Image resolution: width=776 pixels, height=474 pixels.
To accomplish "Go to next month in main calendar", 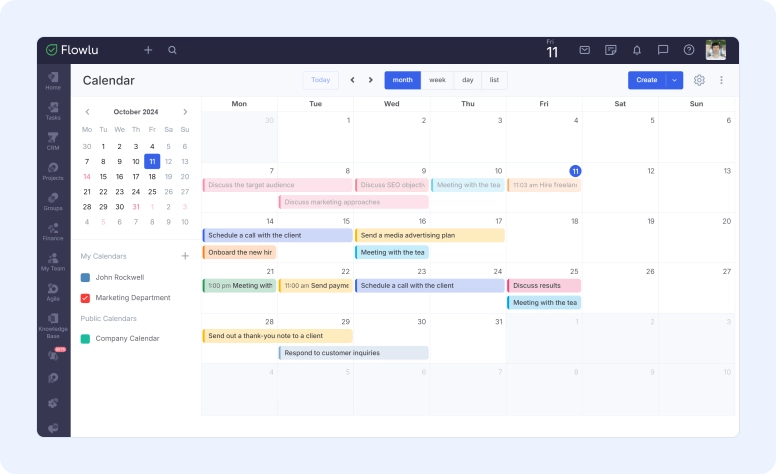I will tap(371, 80).
